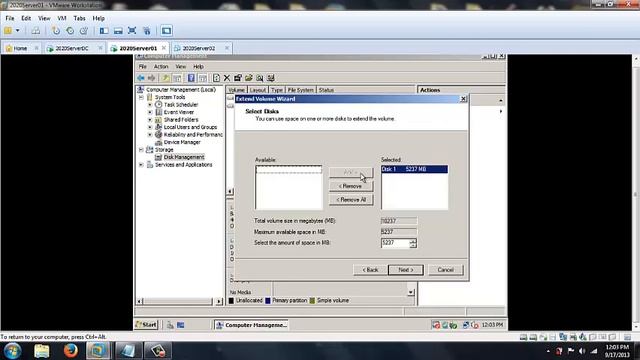
Task: Open the VMware VM menu
Action: pyautogui.click(x=62, y=18)
